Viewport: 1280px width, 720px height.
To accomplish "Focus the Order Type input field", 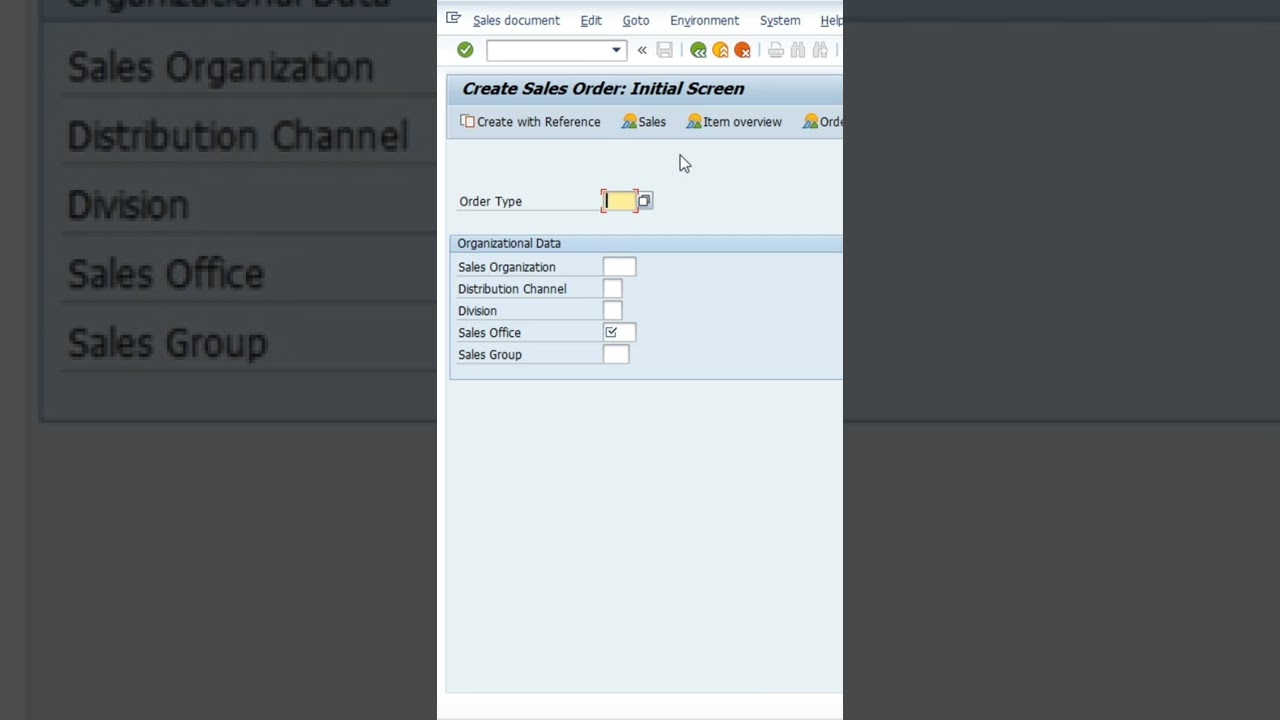I will tap(619, 201).
